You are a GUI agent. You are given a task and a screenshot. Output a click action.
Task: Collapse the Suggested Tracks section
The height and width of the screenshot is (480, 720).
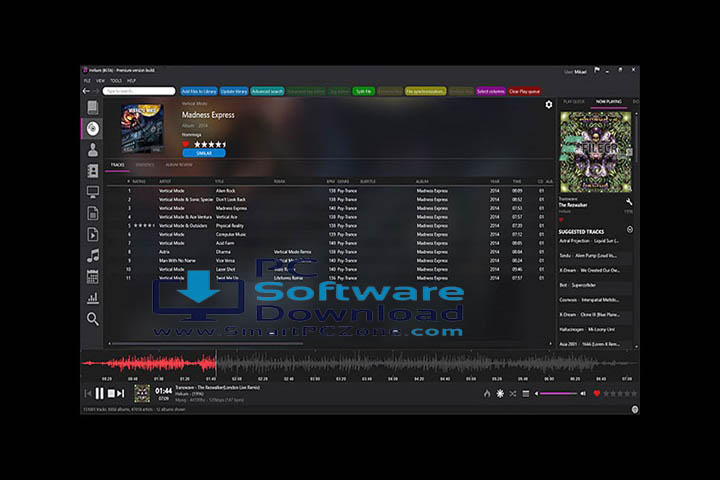point(630,229)
